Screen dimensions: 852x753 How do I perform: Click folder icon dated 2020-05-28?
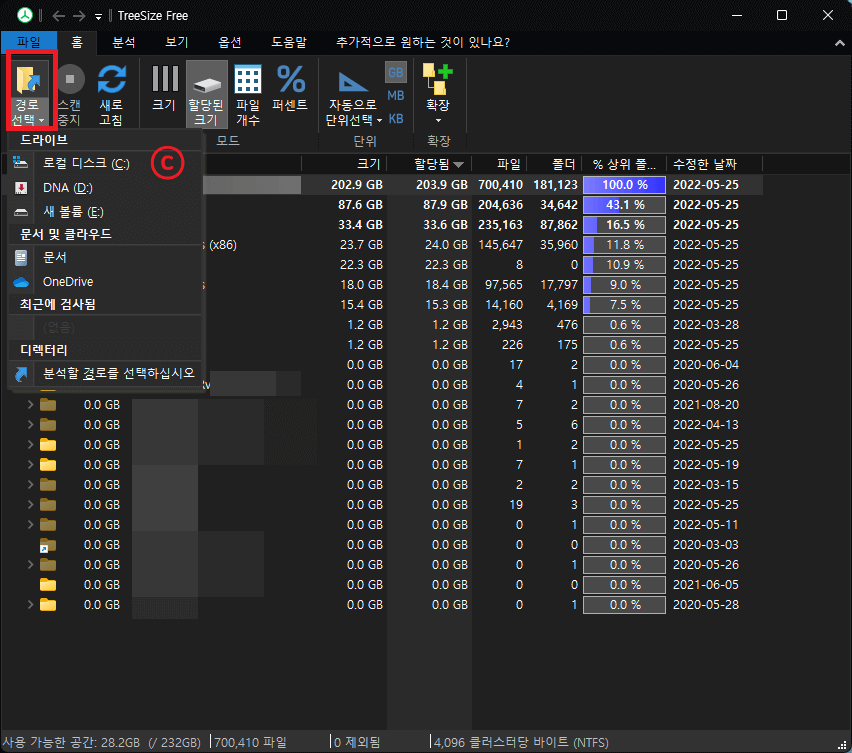[48, 605]
